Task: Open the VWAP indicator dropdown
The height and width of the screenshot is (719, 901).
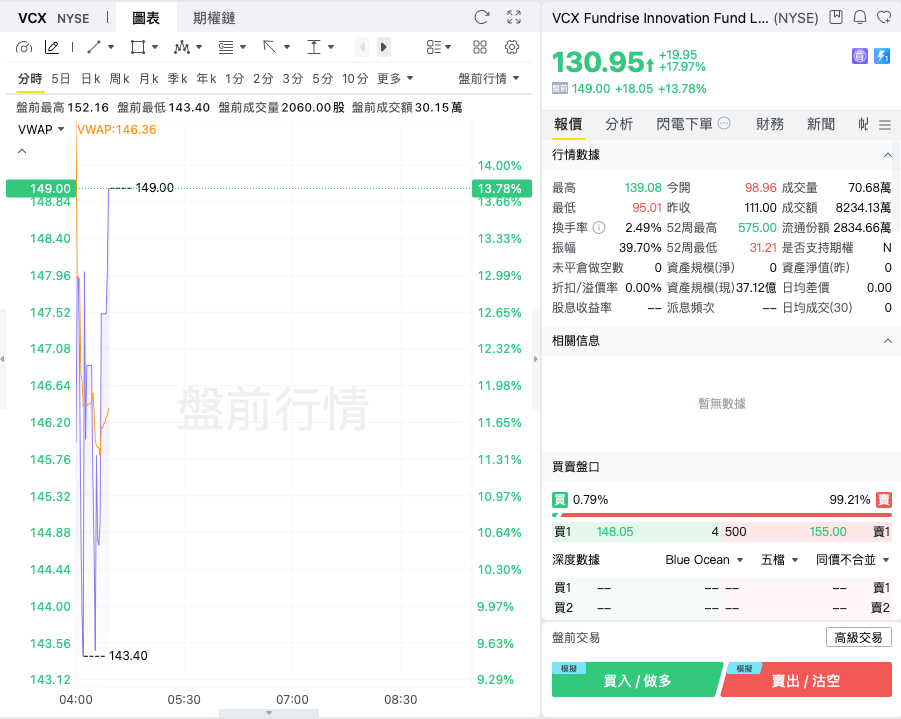Action: tap(41, 129)
